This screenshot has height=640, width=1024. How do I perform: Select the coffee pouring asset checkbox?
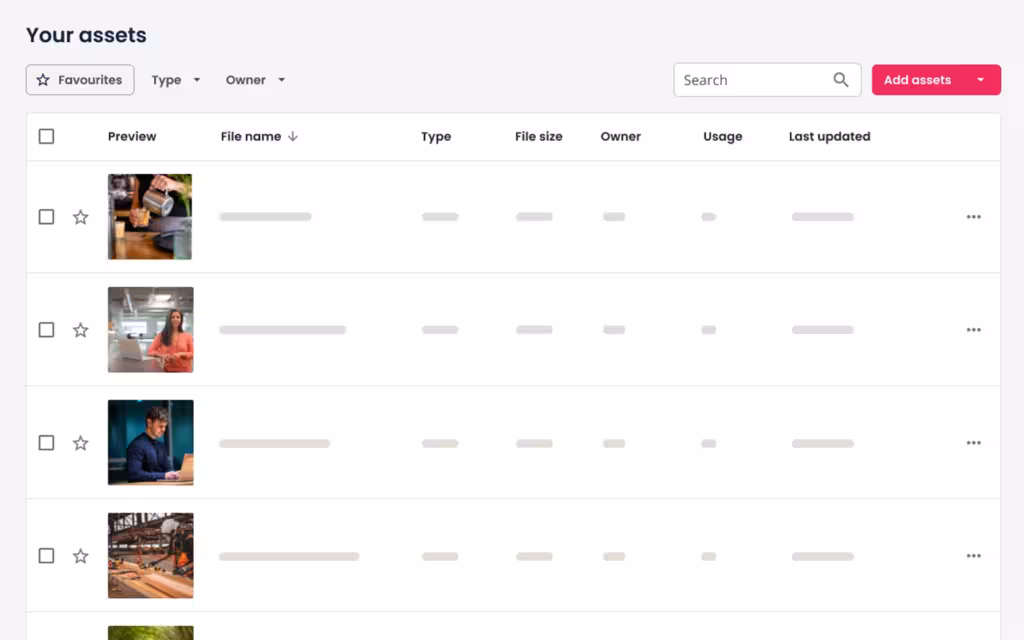point(46,217)
